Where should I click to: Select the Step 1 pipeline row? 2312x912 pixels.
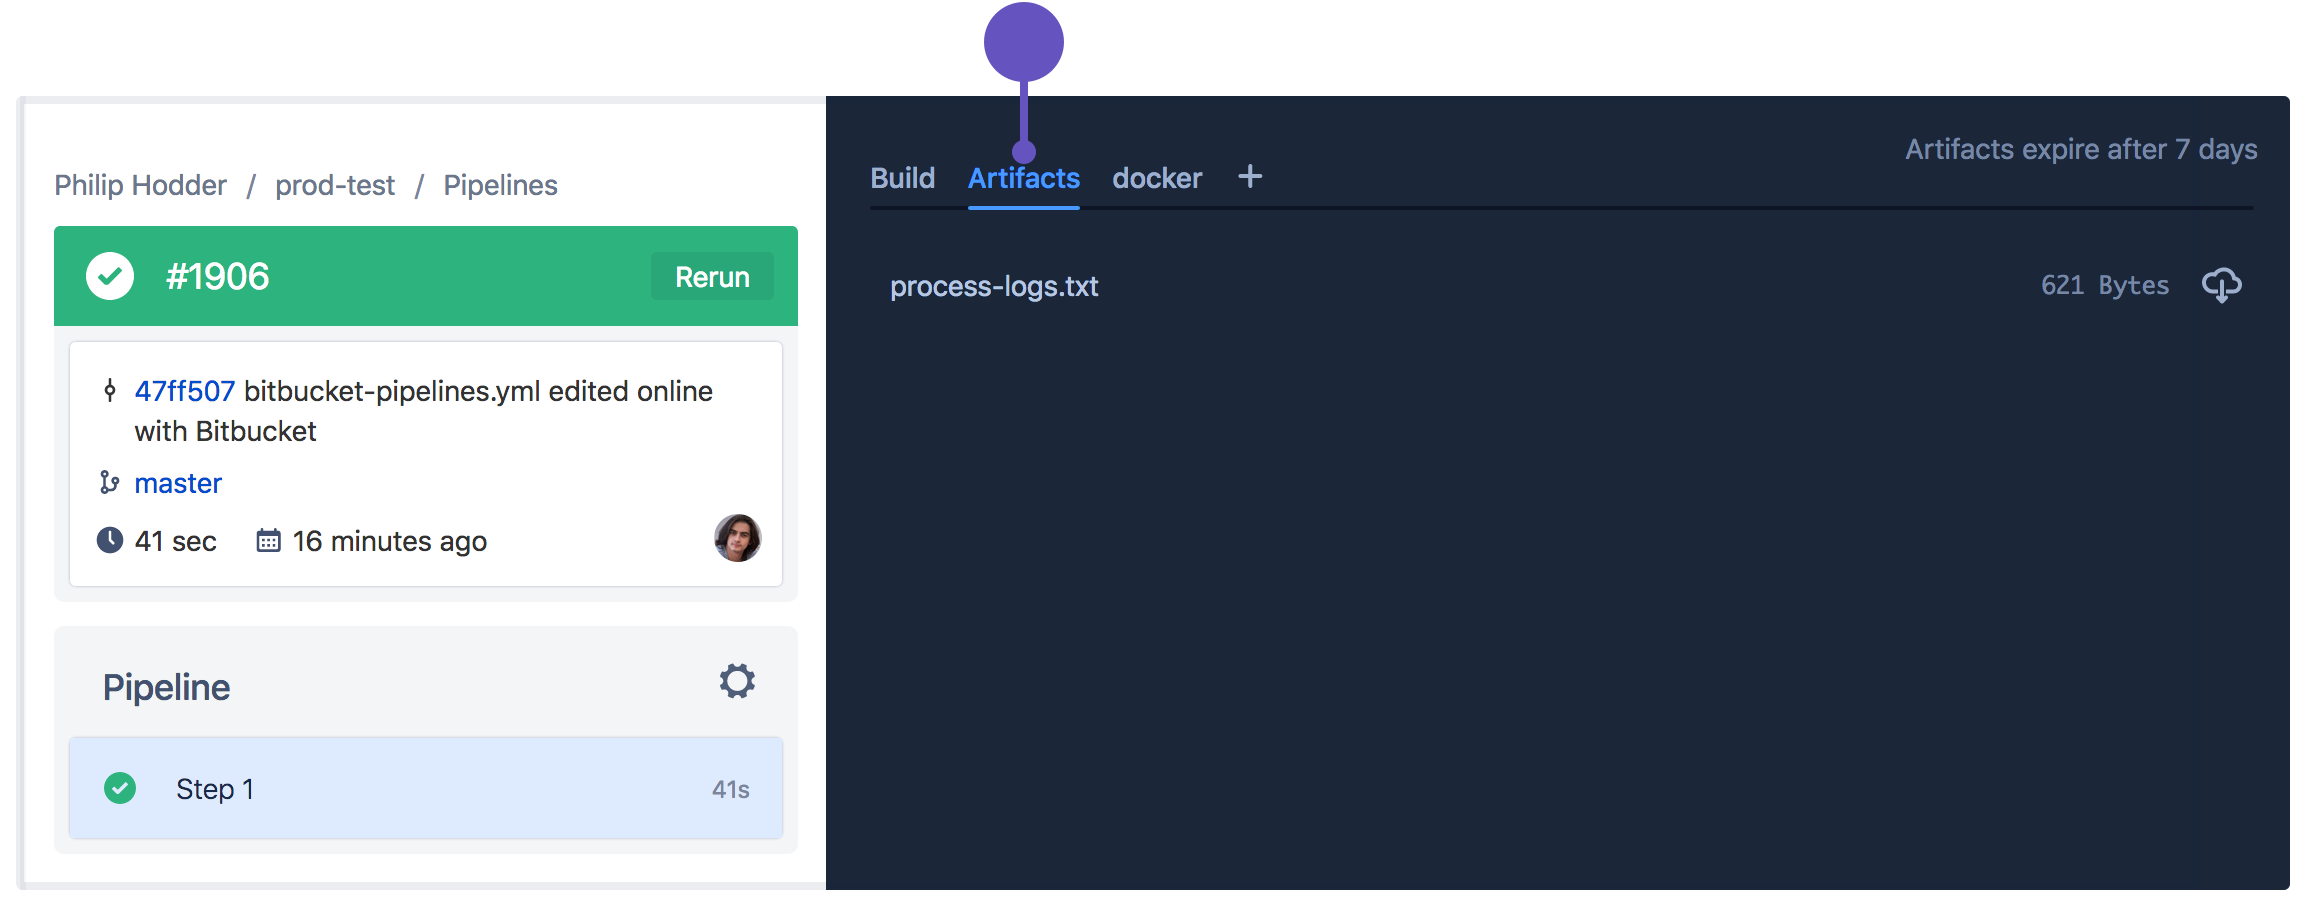[426, 788]
